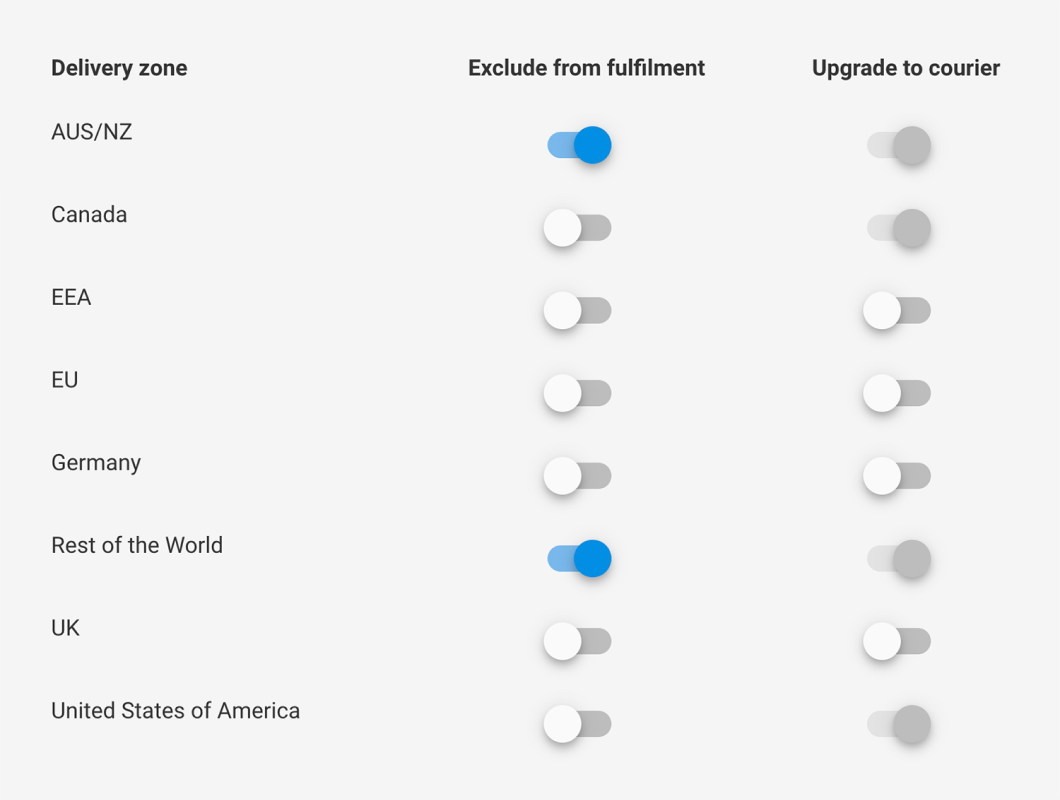Click the disabled courier toggle for Rest of the World
This screenshot has width=1060, height=800.
point(899,559)
